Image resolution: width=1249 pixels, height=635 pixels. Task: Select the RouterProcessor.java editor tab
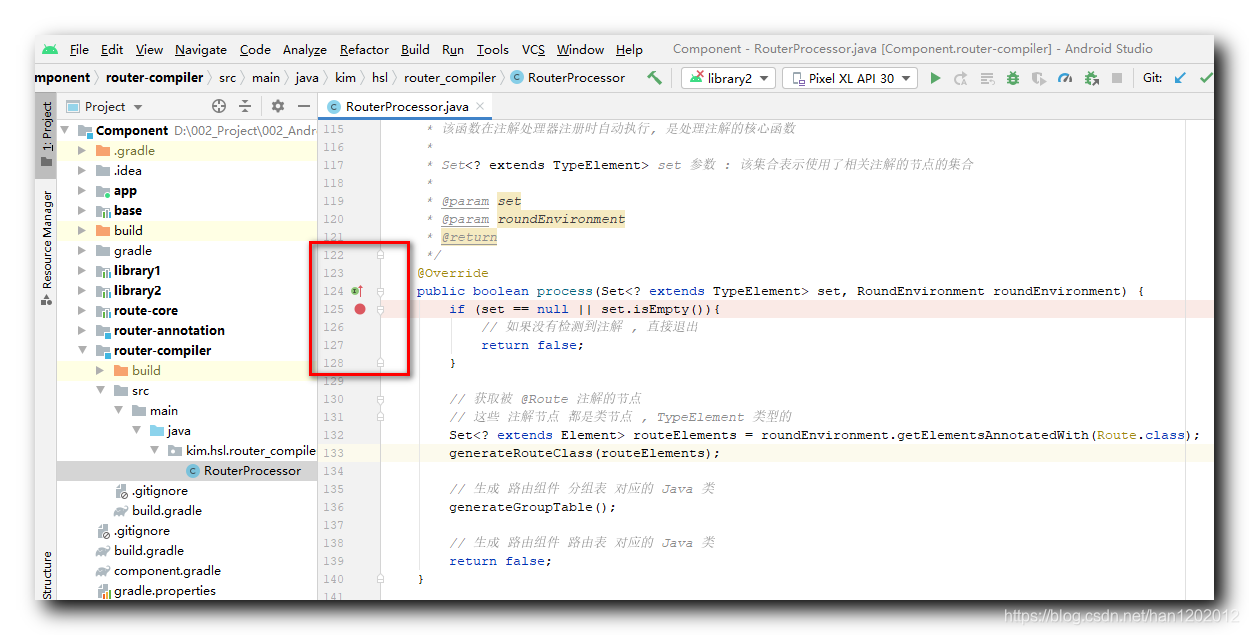pyautogui.click(x=406, y=106)
